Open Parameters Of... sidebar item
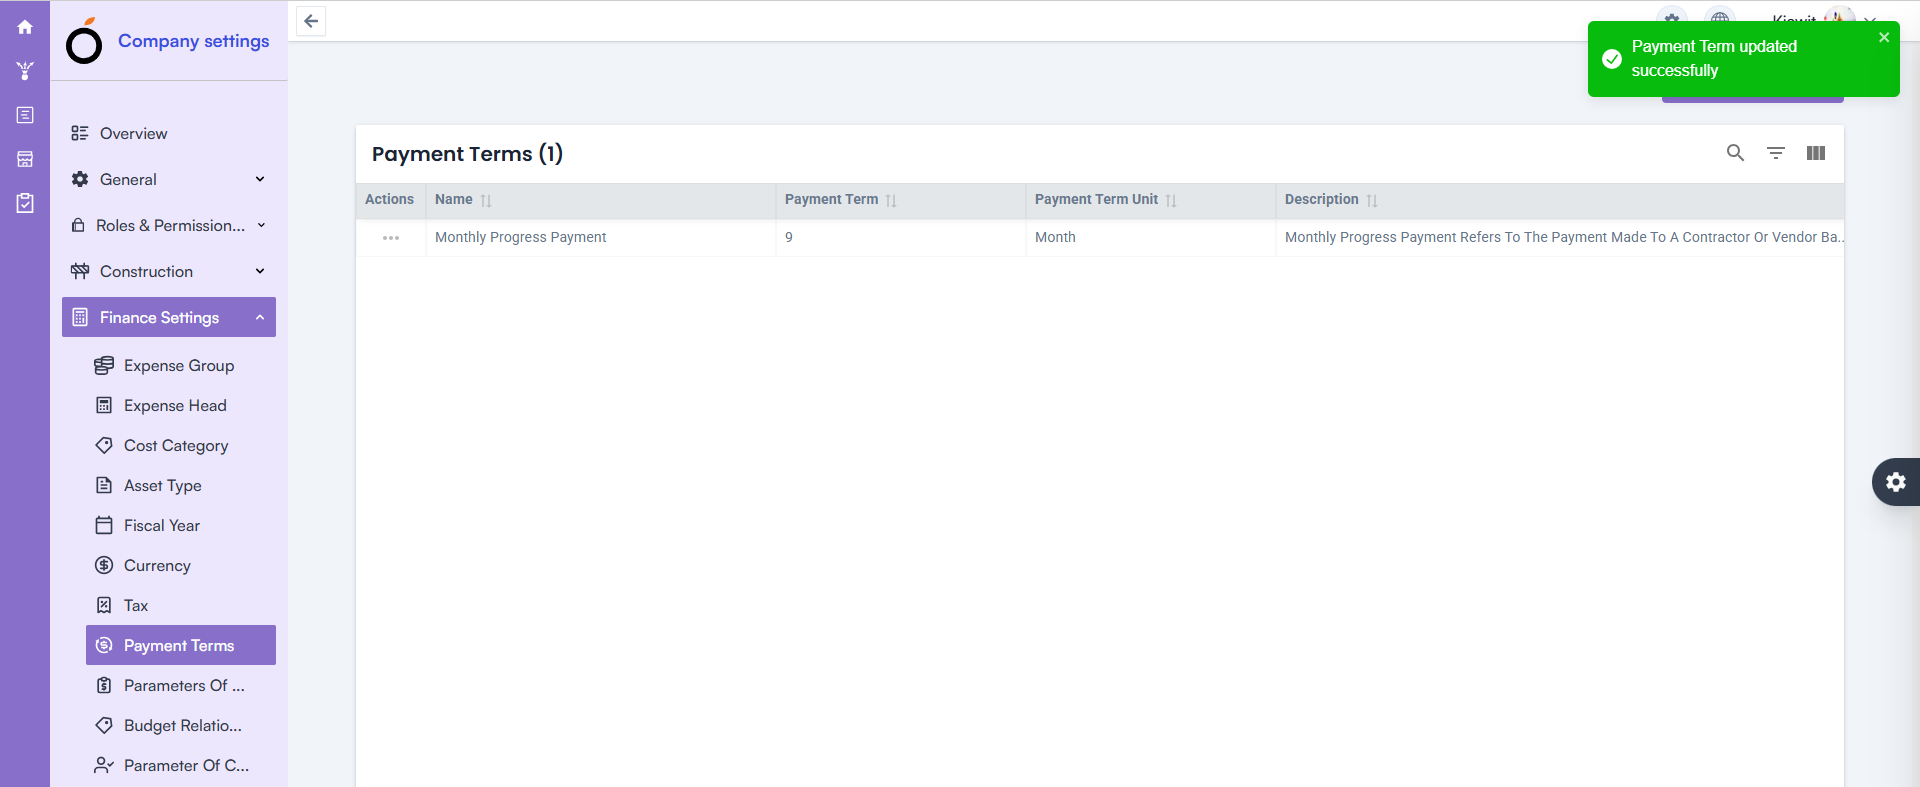 pyautogui.click(x=180, y=685)
